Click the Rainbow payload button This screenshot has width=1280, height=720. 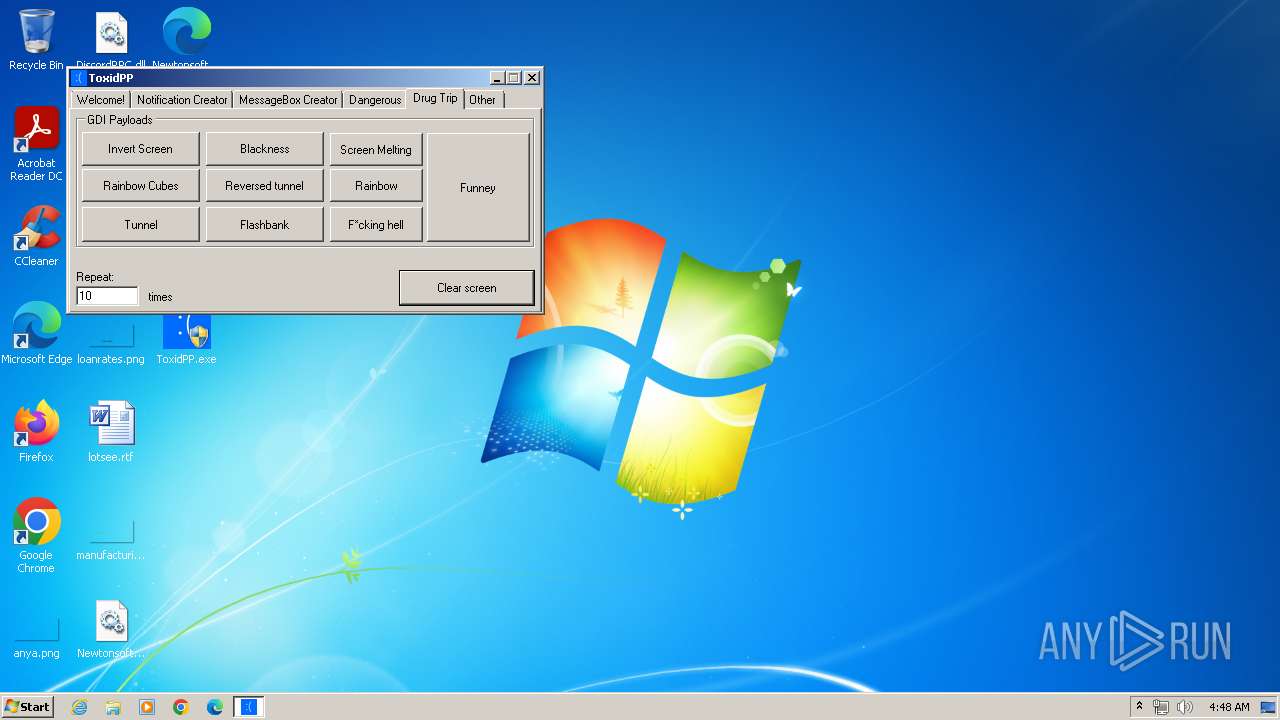(x=376, y=186)
